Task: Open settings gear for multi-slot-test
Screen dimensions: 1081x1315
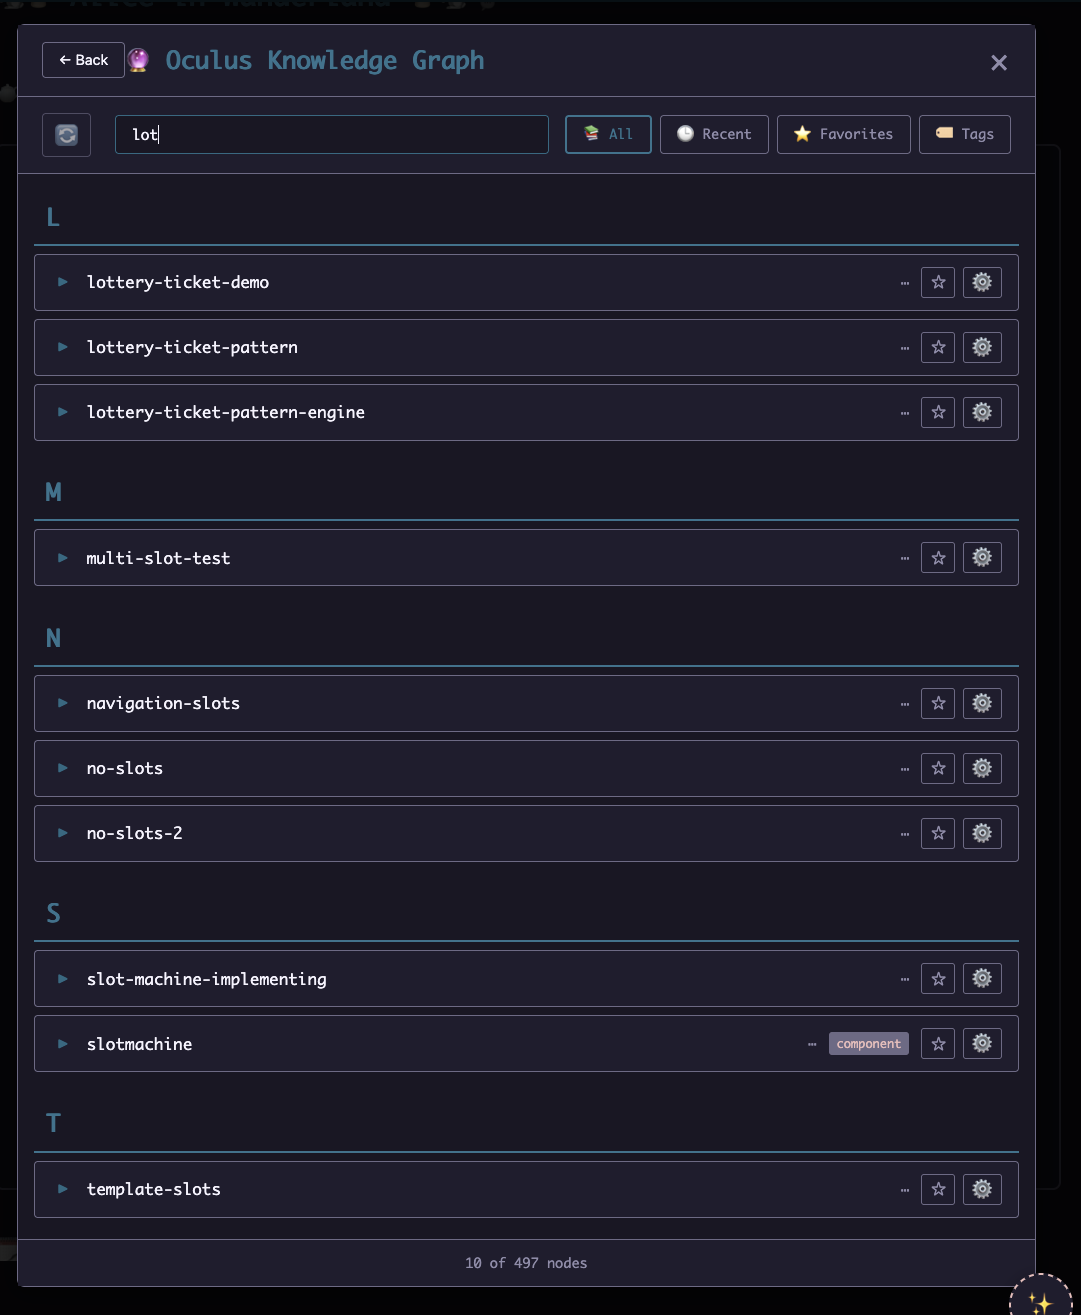Action: tap(982, 558)
